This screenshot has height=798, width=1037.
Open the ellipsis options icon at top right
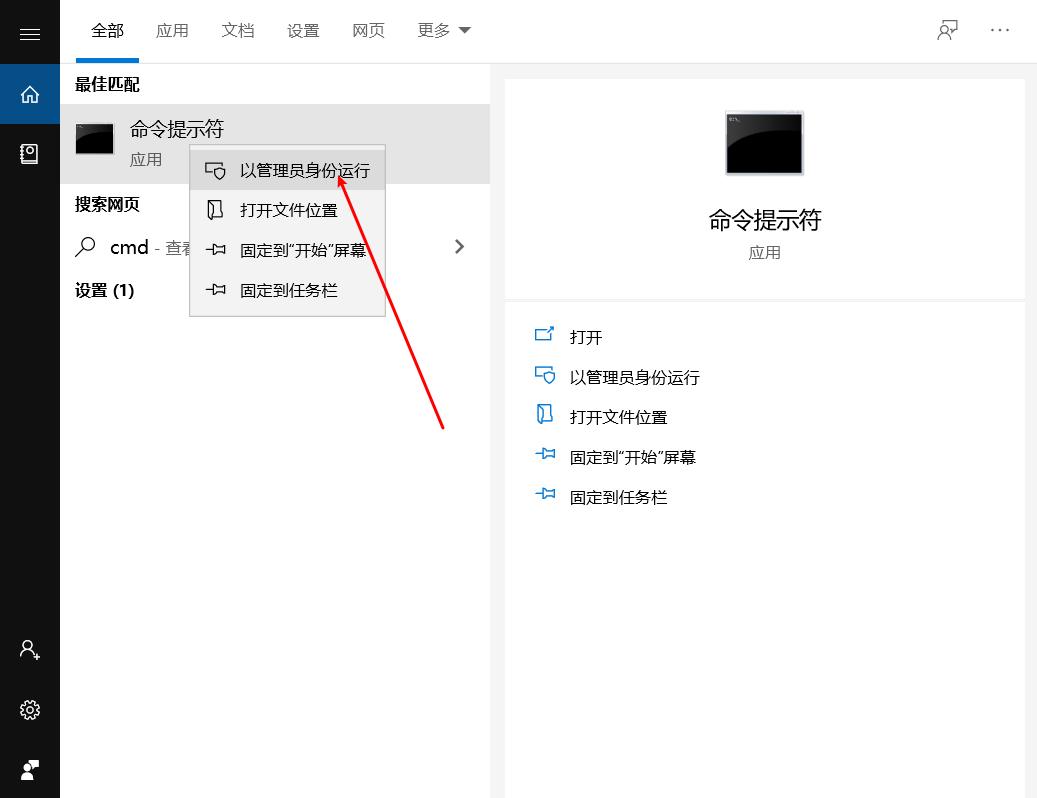click(x=1000, y=30)
